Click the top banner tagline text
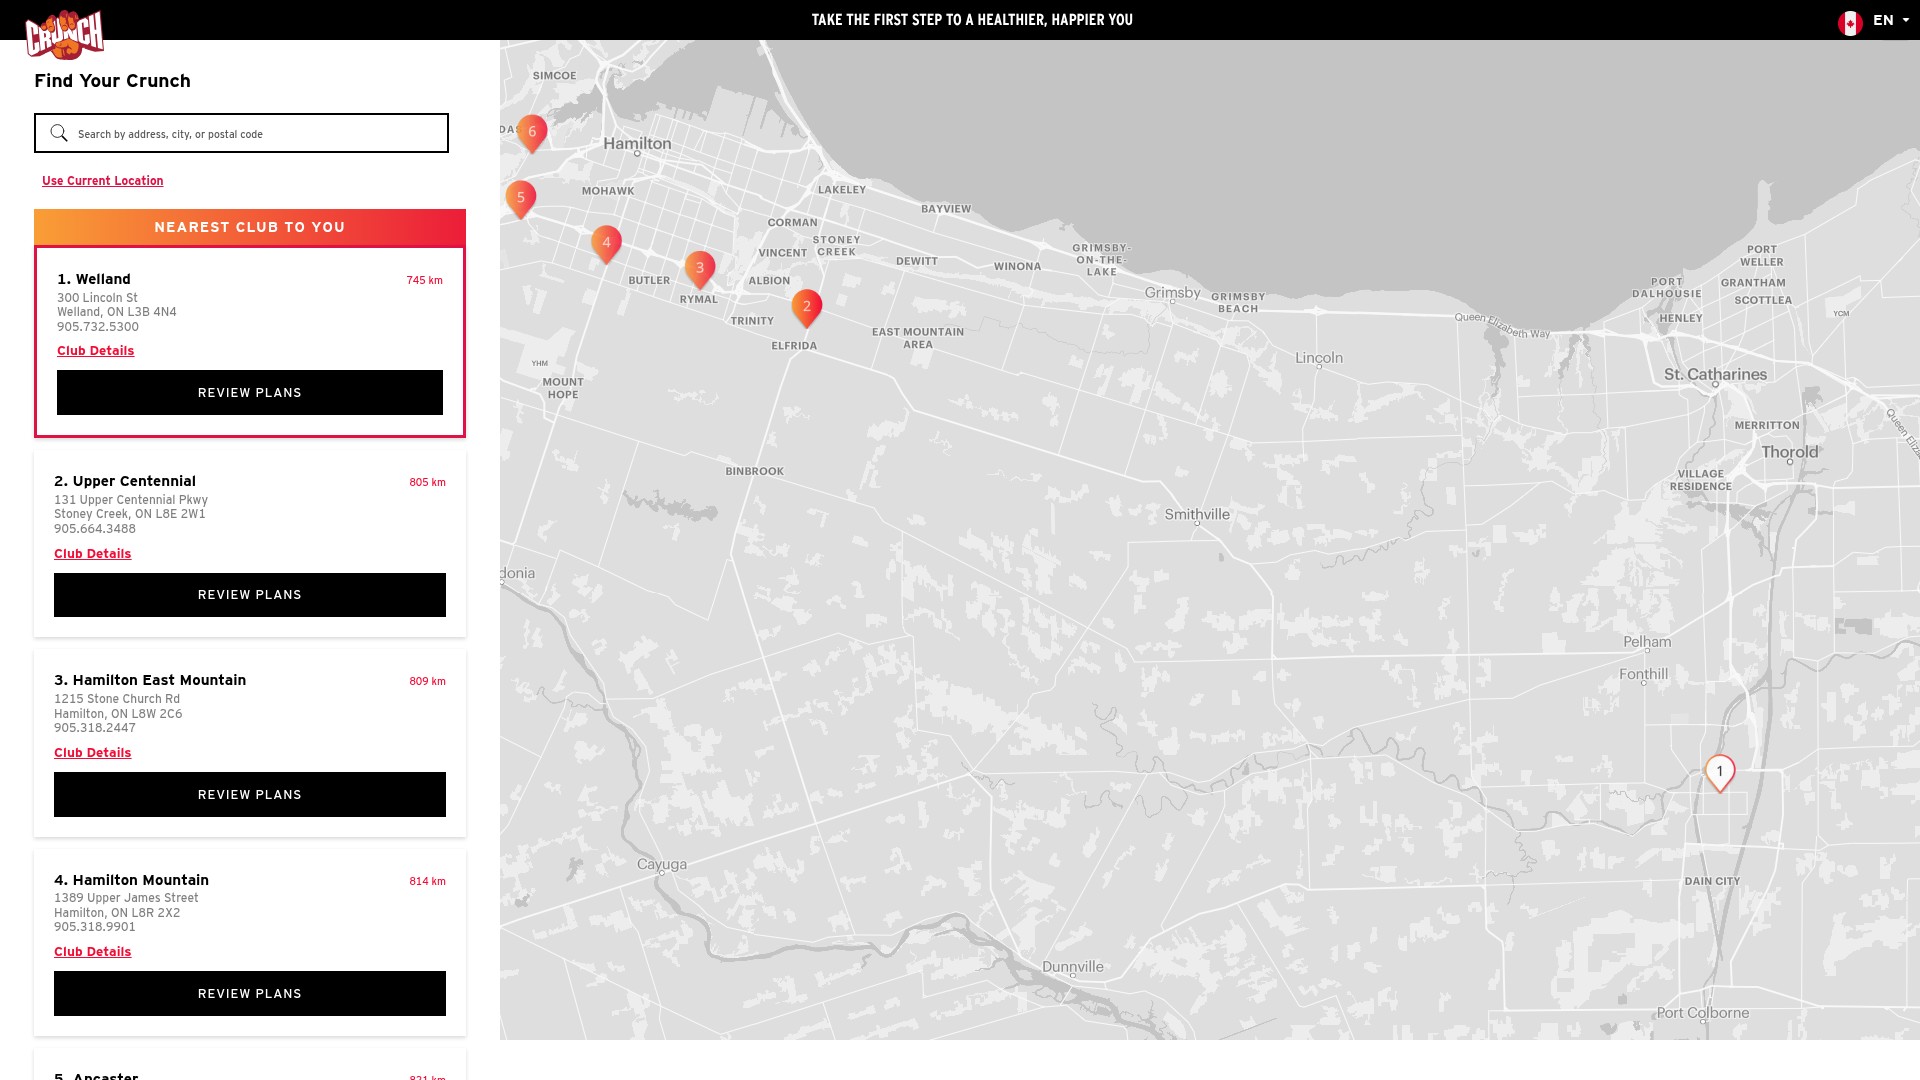 972,20
